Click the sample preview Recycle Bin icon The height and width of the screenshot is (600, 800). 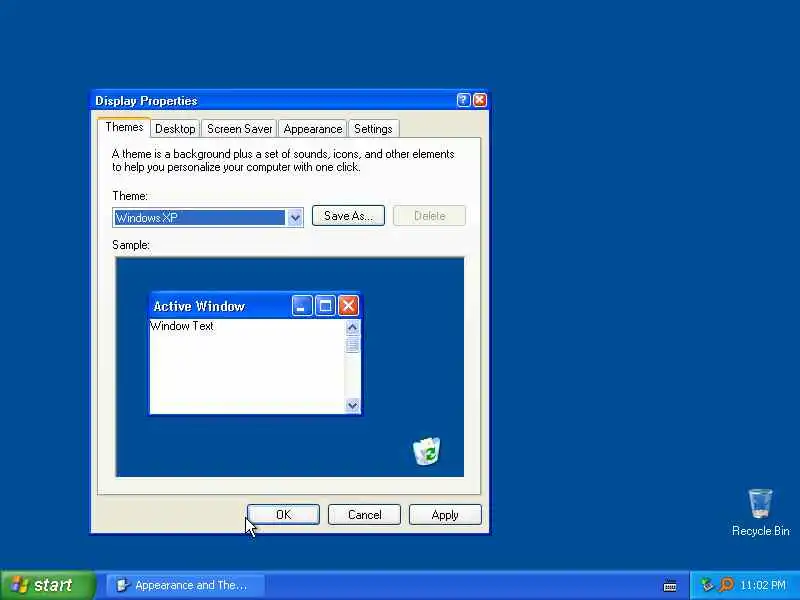(427, 451)
